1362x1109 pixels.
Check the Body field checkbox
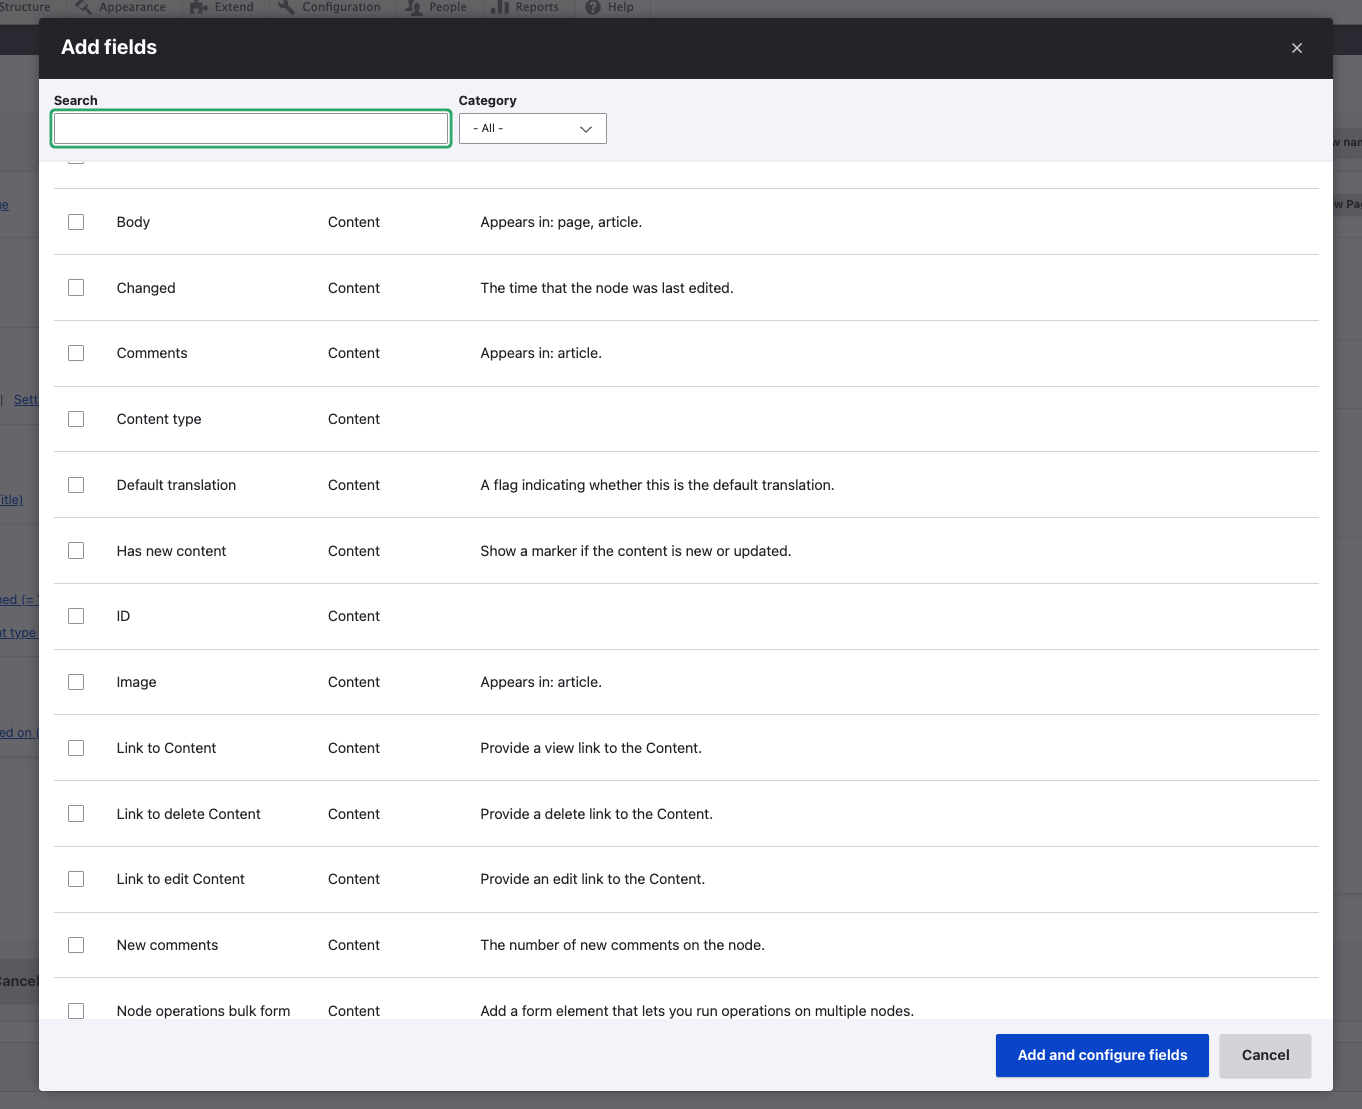pyautogui.click(x=76, y=222)
